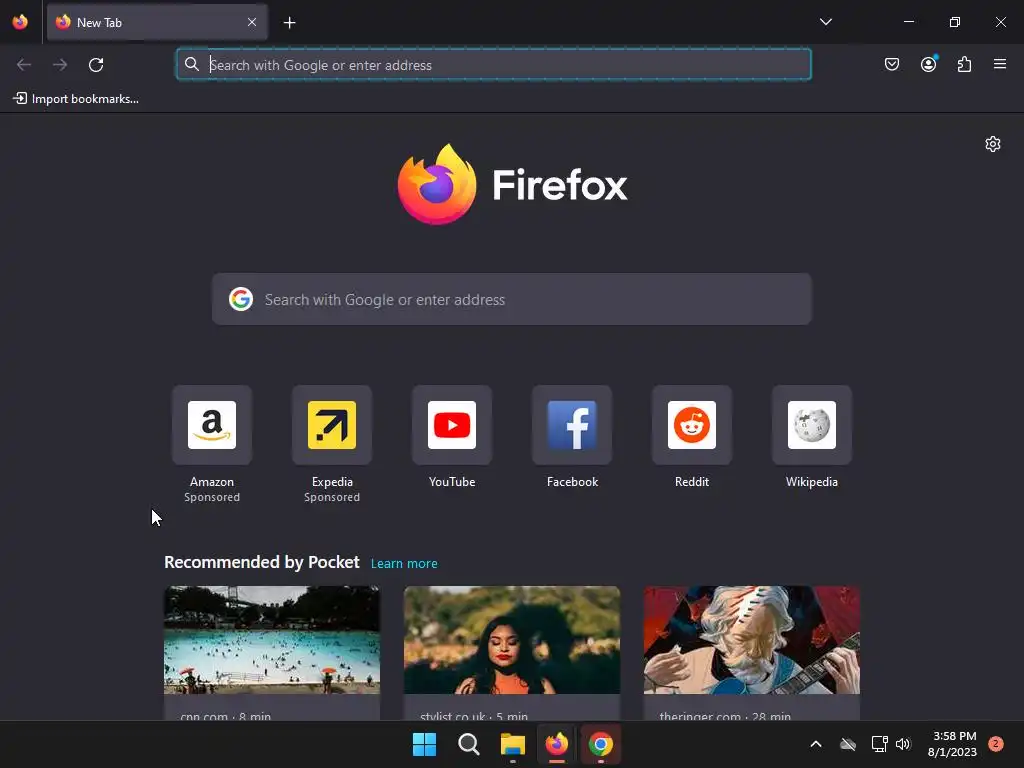Expand the List all tabs chevron
Screen dimensions: 1024x768
[825, 22]
